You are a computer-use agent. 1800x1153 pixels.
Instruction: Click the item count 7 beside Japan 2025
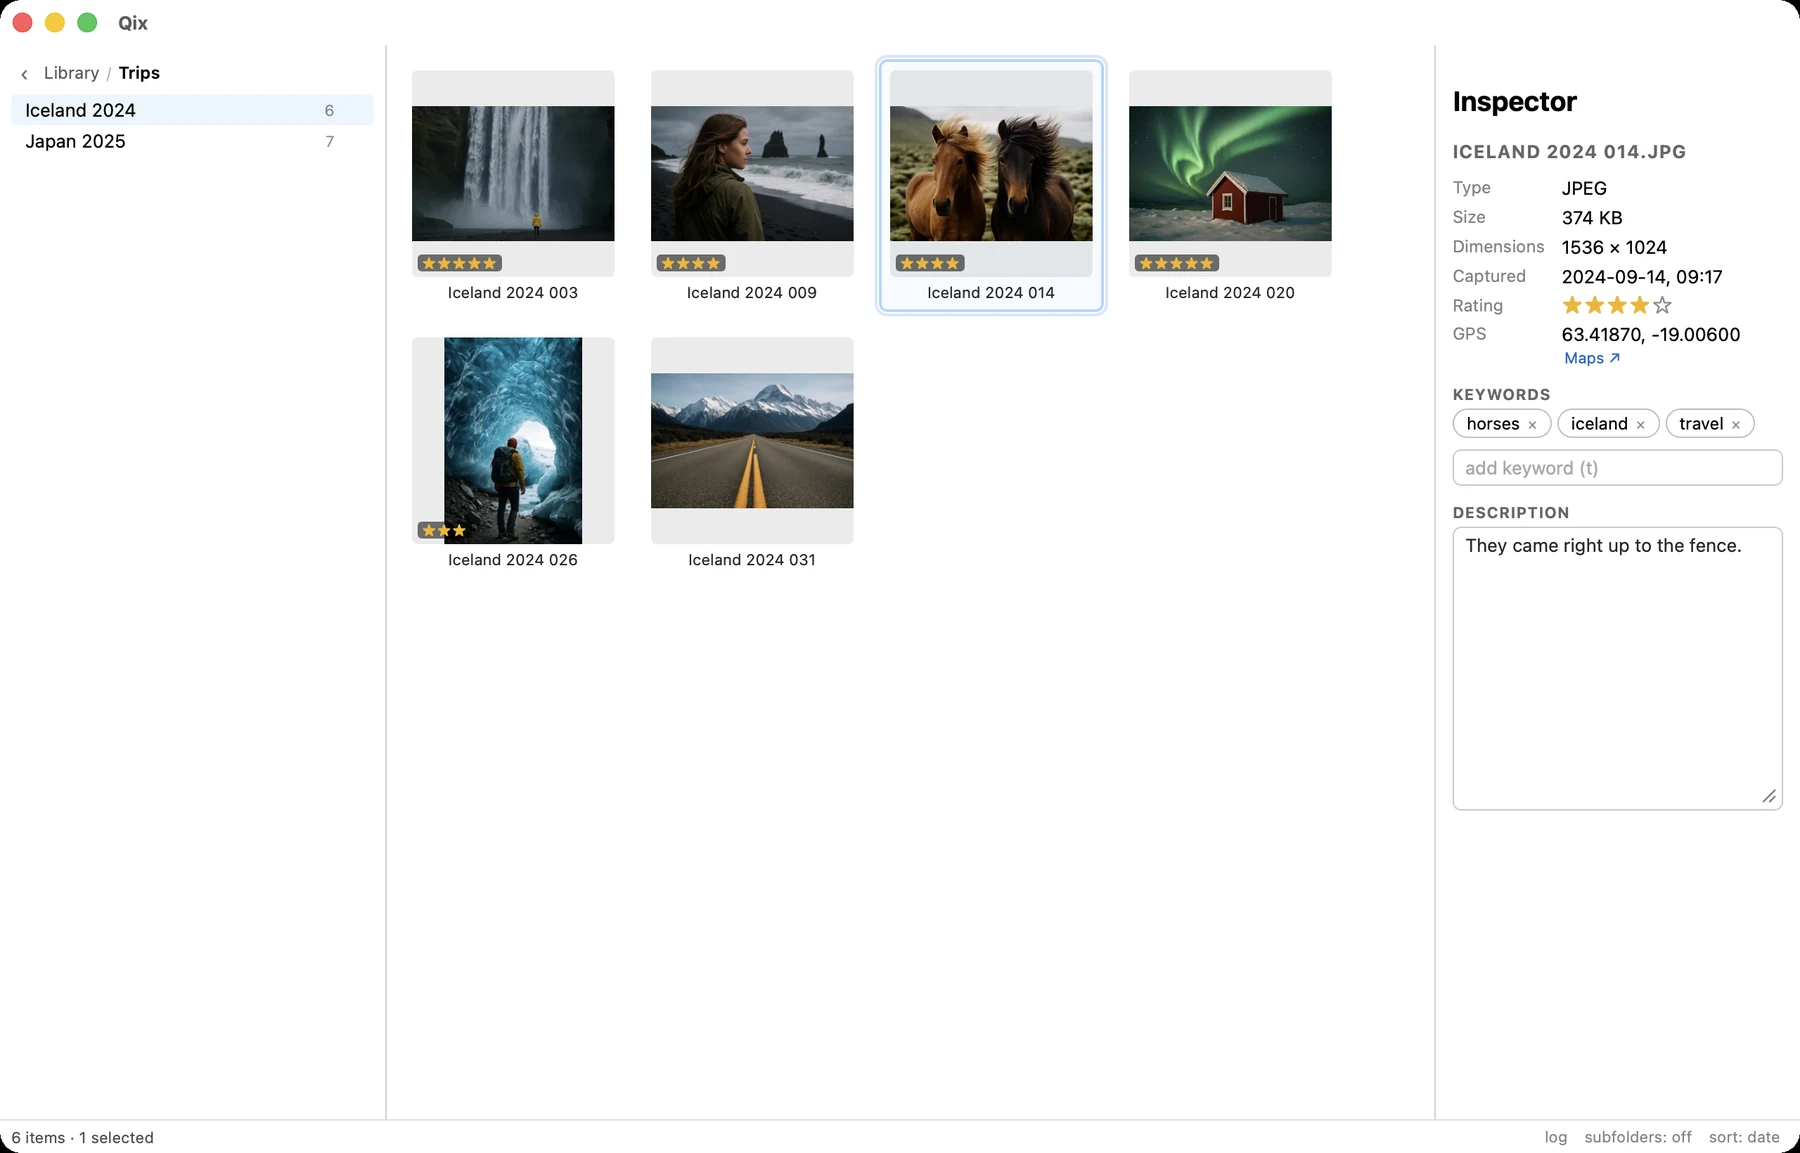pos(329,141)
